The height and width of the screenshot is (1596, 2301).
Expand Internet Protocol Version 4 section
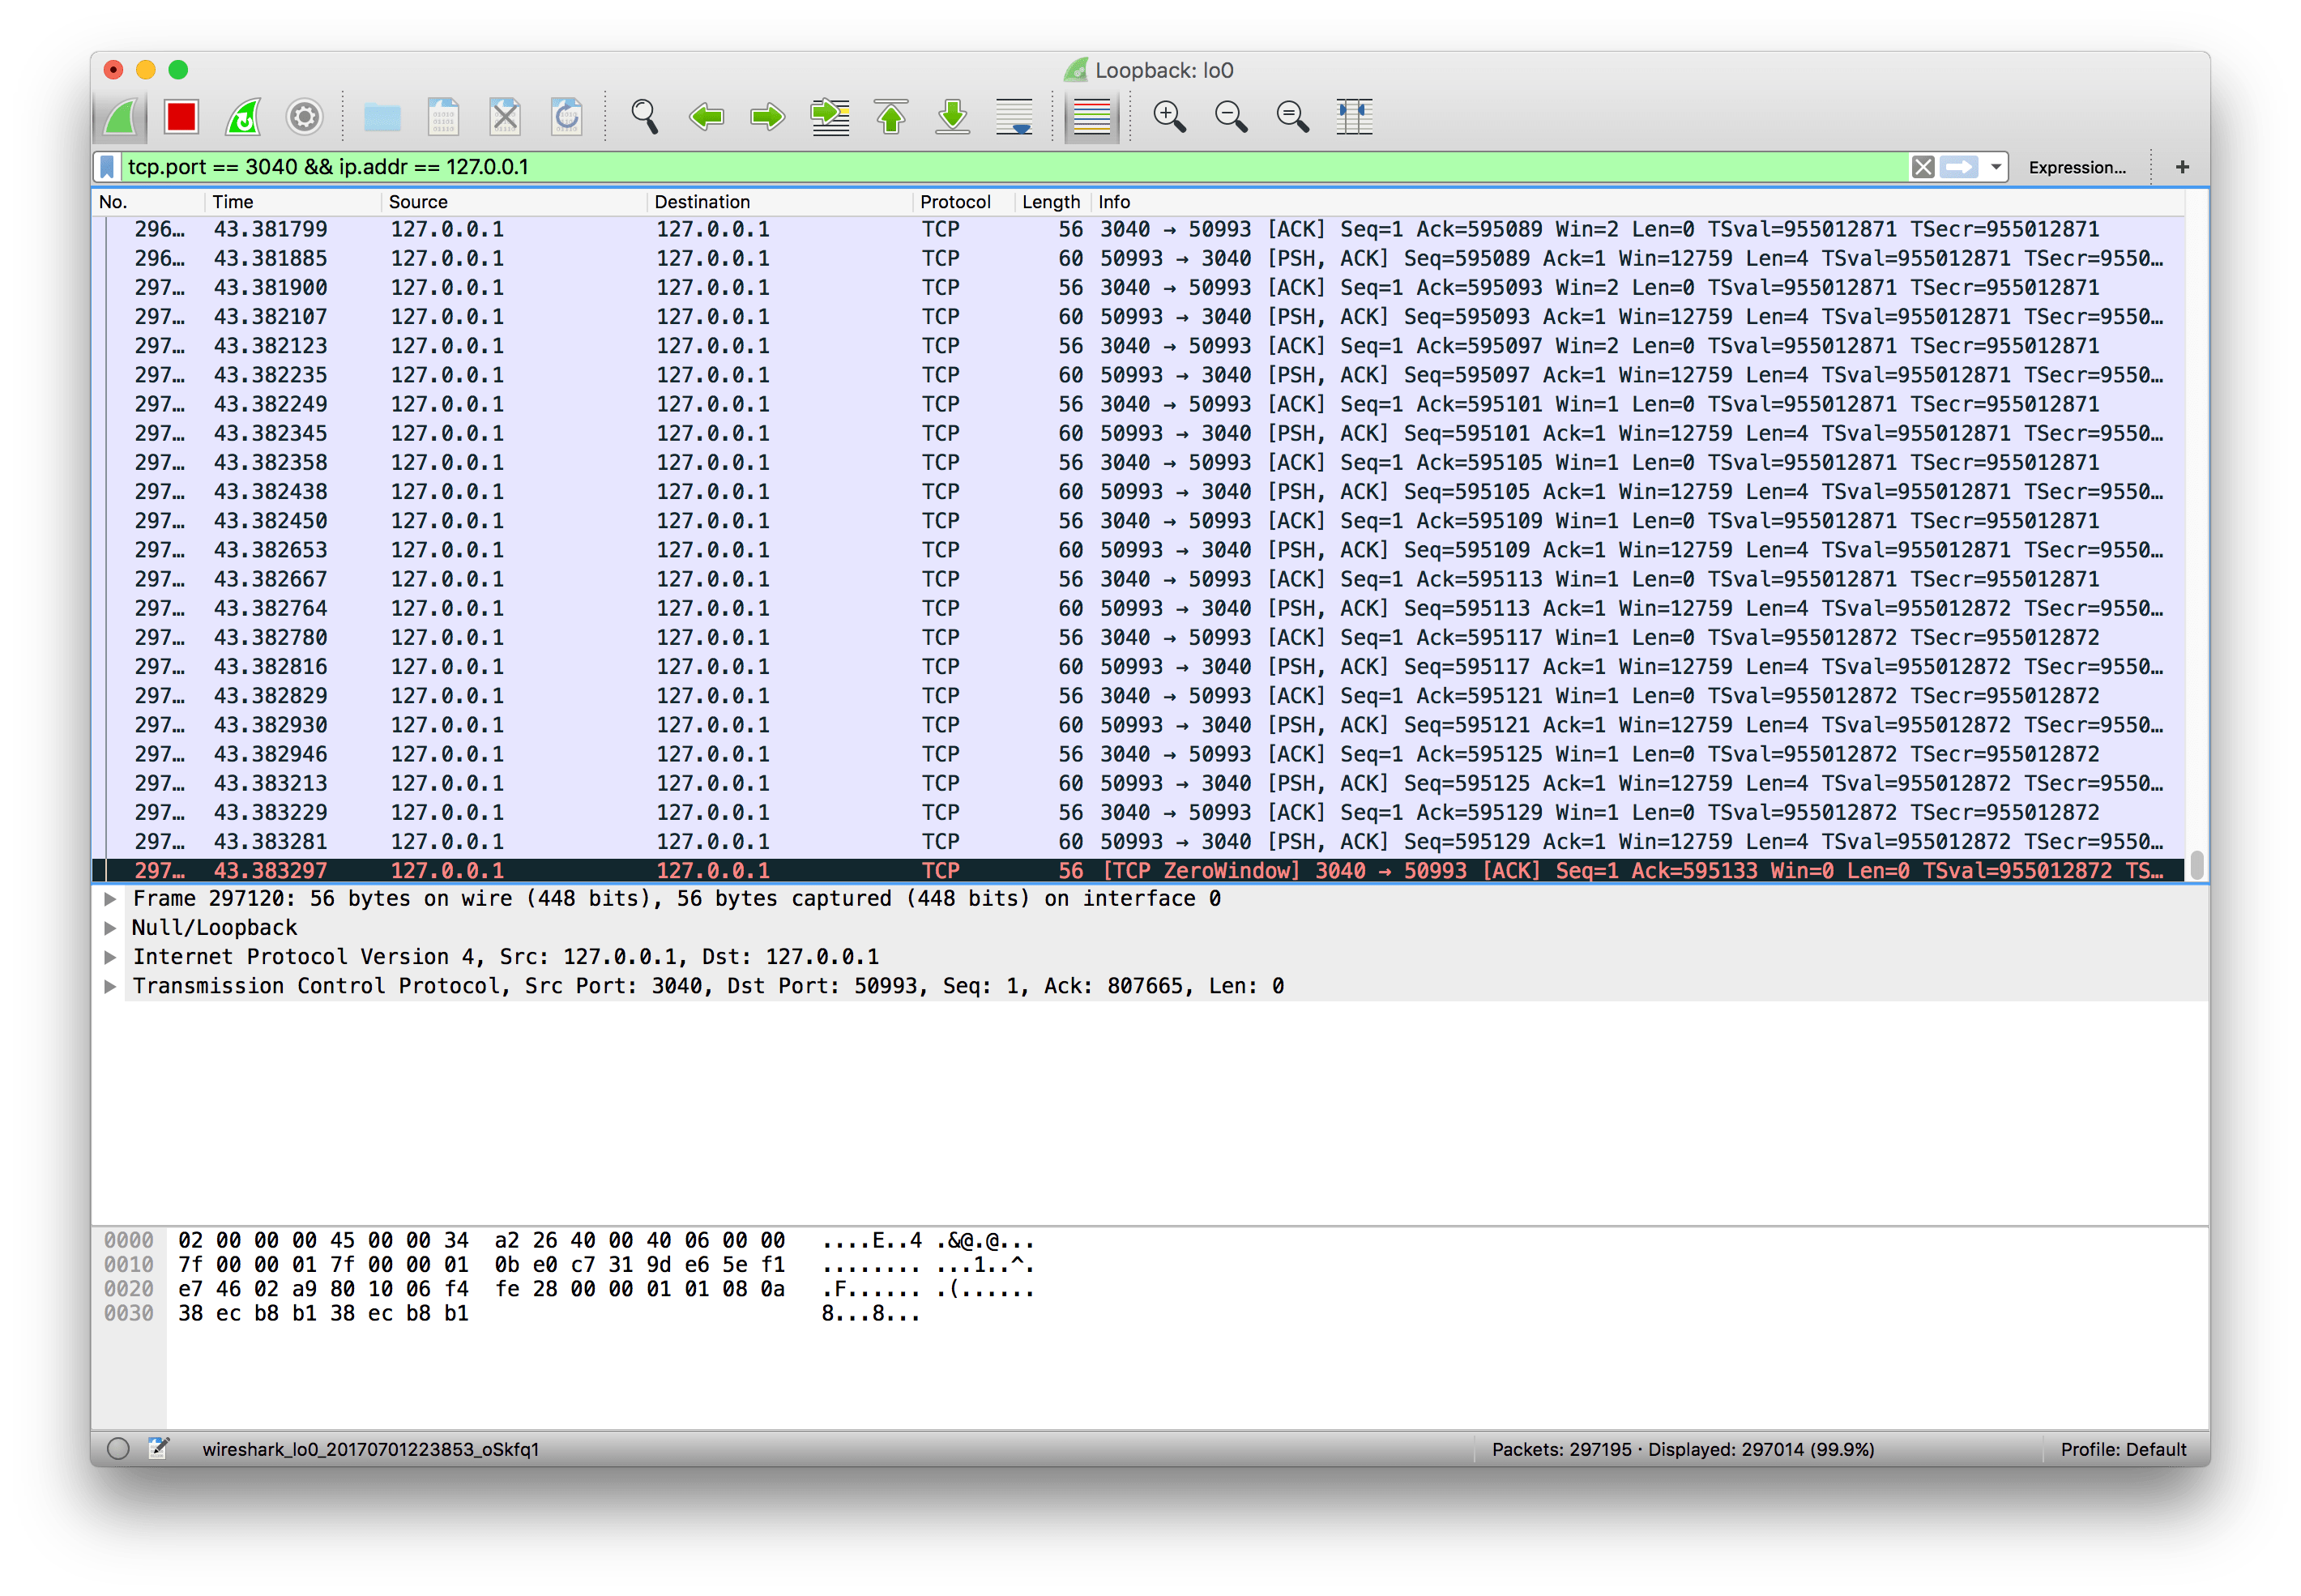(x=110, y=957)
